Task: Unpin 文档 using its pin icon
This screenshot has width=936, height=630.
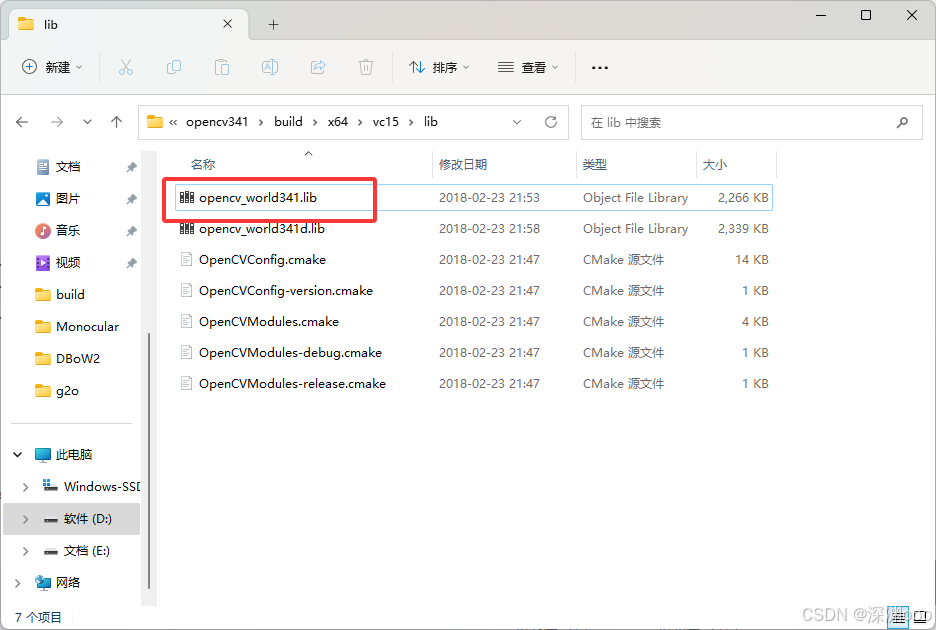Action: point(131,167)
